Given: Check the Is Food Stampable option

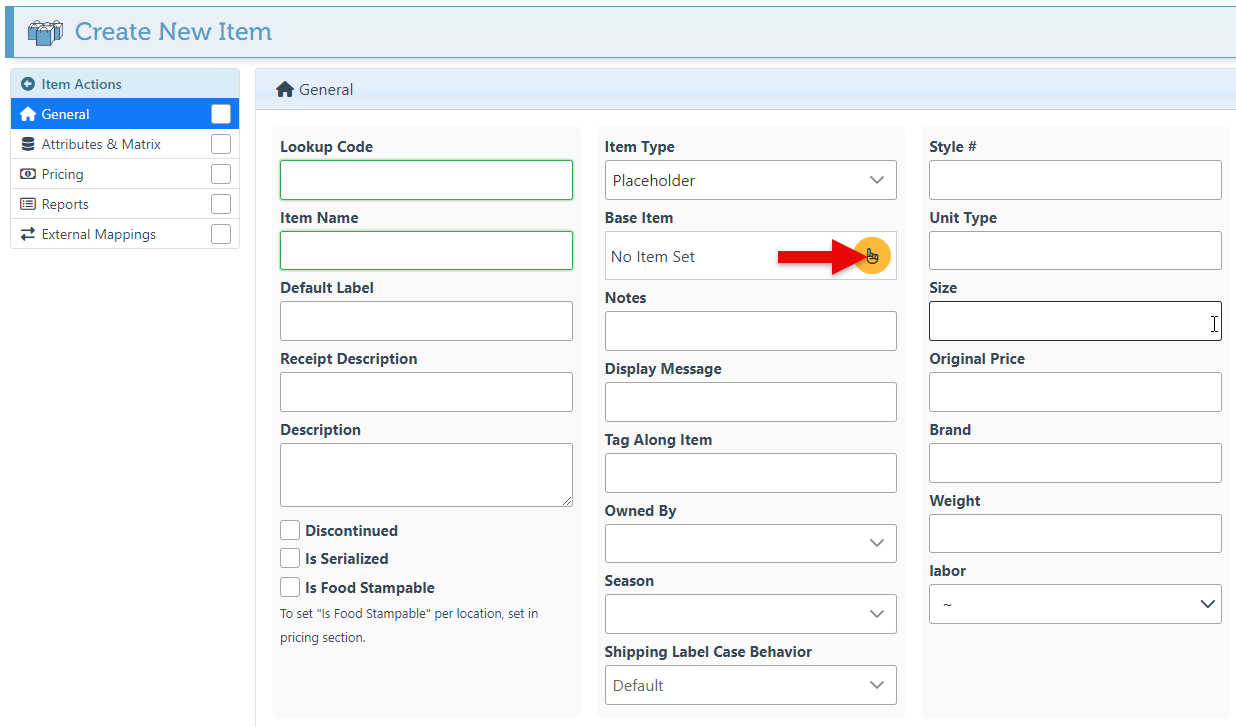Looking at the screenshot, I should coord(290,587).
